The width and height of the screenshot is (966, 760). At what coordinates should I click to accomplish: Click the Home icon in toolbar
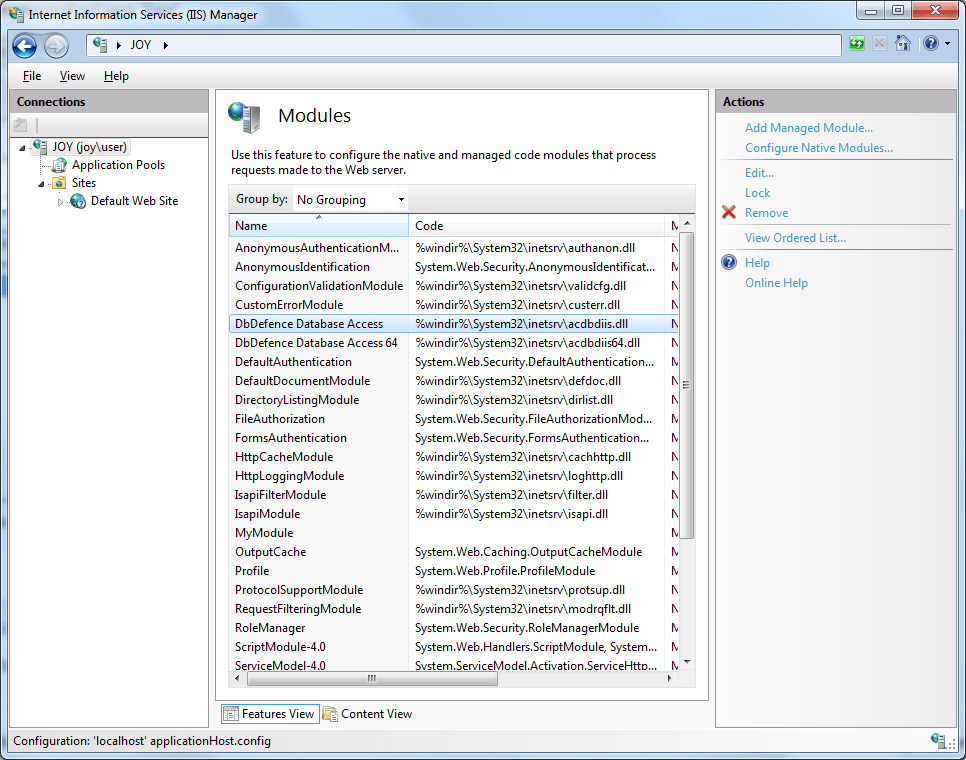[x=902, y=44]
